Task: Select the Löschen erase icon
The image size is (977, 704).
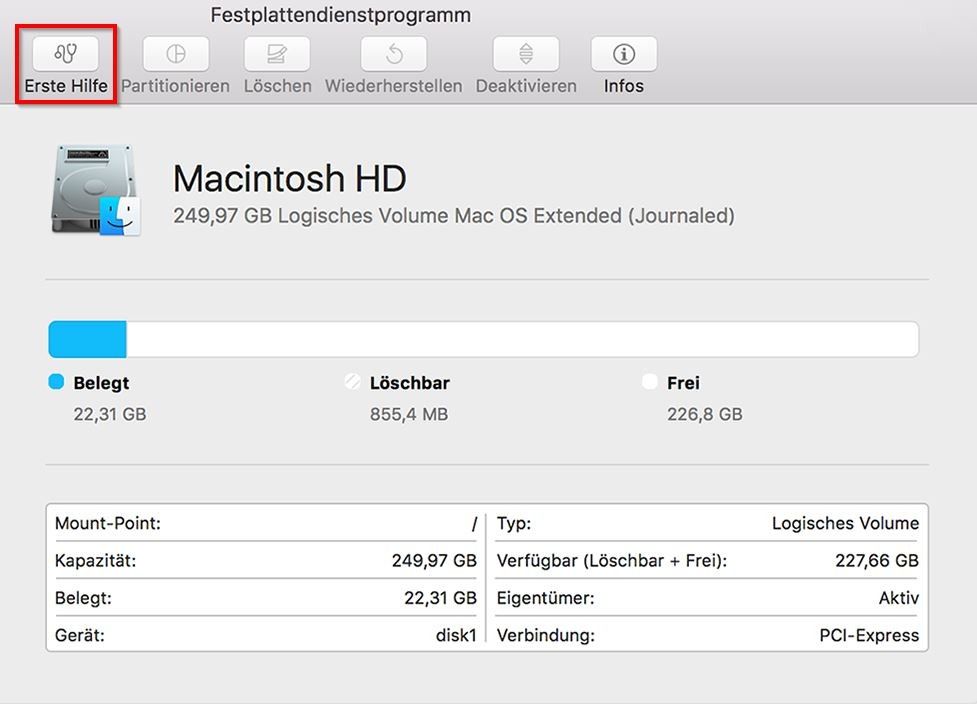Action: pos(277,53)
